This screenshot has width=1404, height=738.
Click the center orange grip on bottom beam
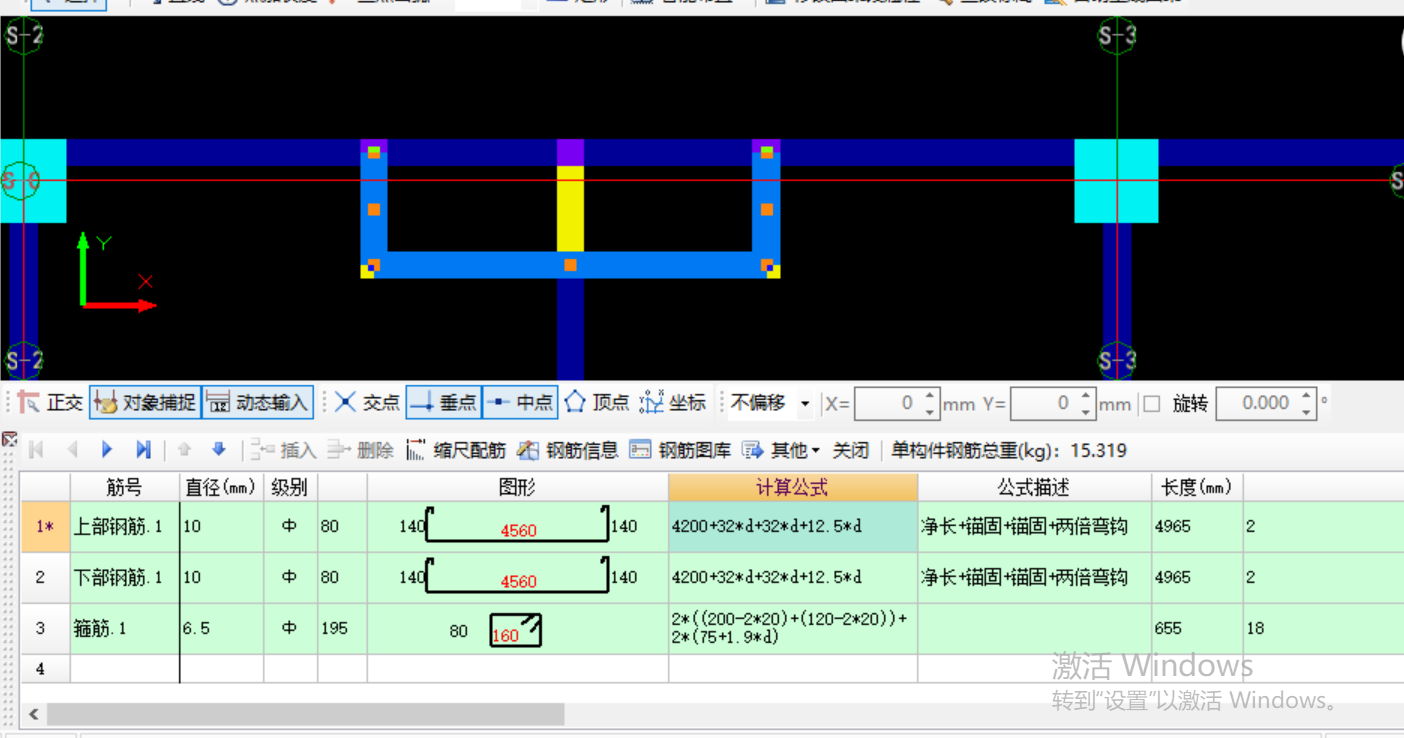coord(570,265)
